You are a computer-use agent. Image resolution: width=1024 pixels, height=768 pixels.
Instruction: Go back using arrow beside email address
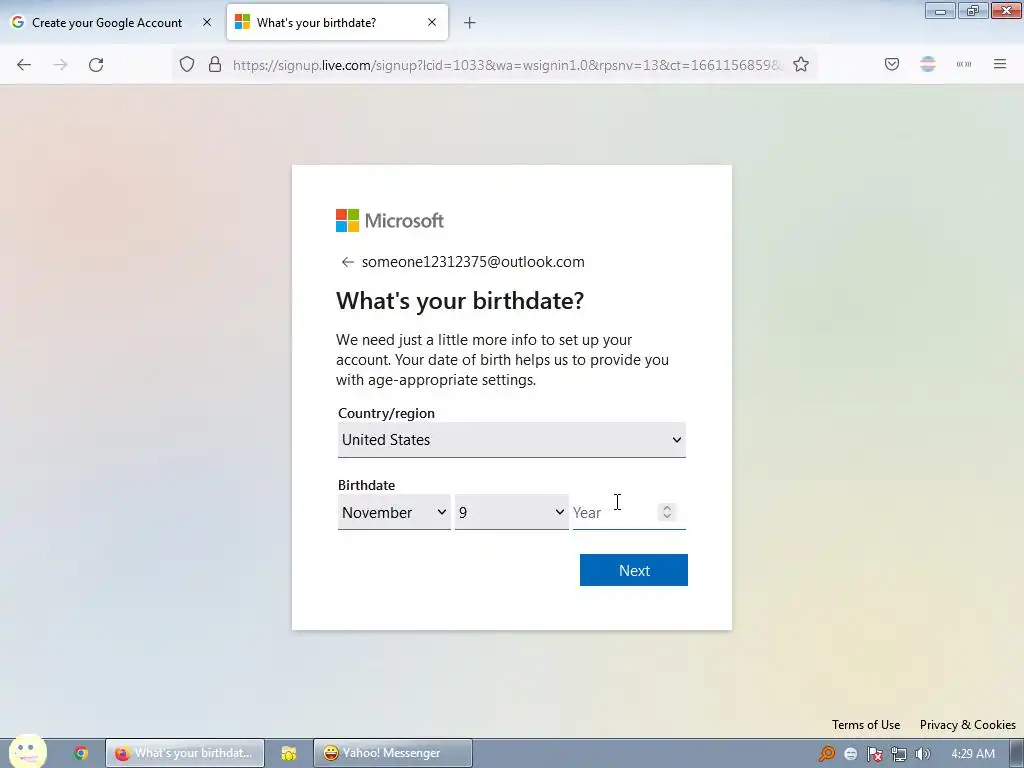(x=347, y=262)
